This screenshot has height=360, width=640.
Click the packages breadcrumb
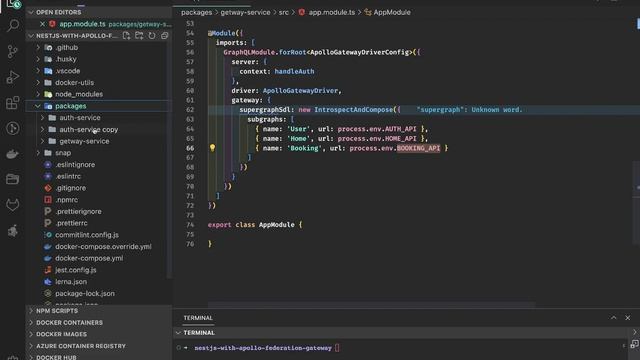(x=196, y=12)
